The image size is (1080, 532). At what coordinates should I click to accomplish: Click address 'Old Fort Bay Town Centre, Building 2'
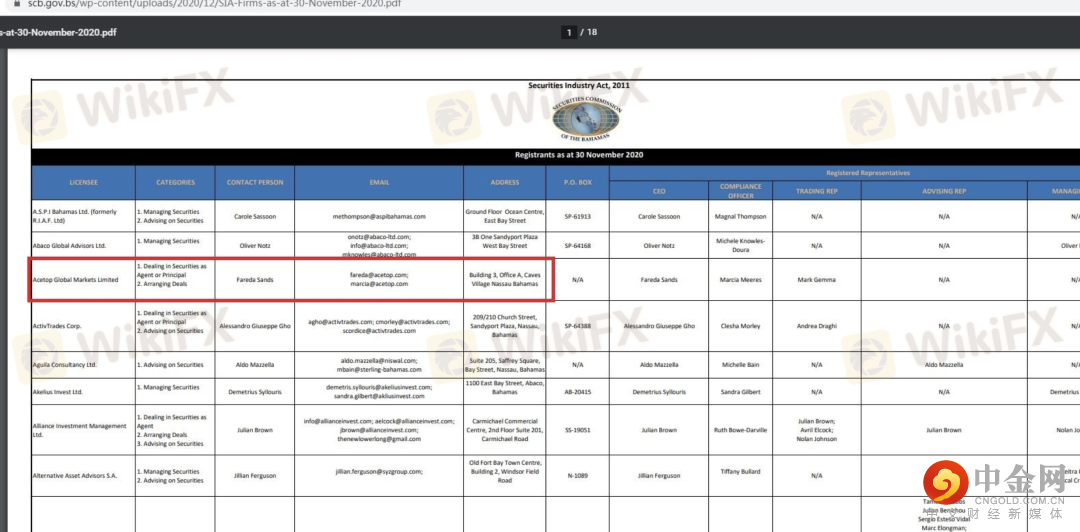point(505,471)
